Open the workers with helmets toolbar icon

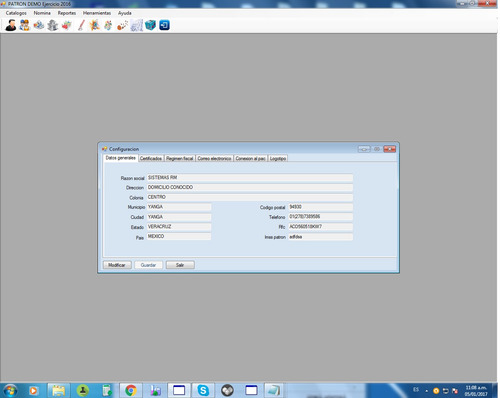[x=25, y=25]
